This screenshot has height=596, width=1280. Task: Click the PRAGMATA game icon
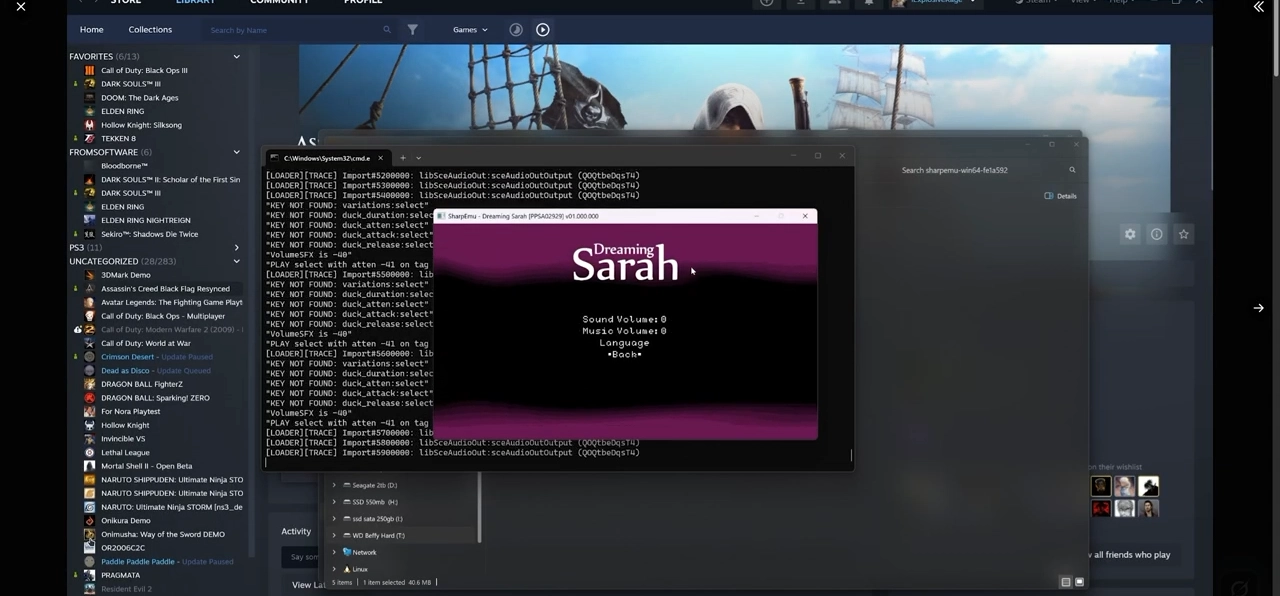[90, 575]
